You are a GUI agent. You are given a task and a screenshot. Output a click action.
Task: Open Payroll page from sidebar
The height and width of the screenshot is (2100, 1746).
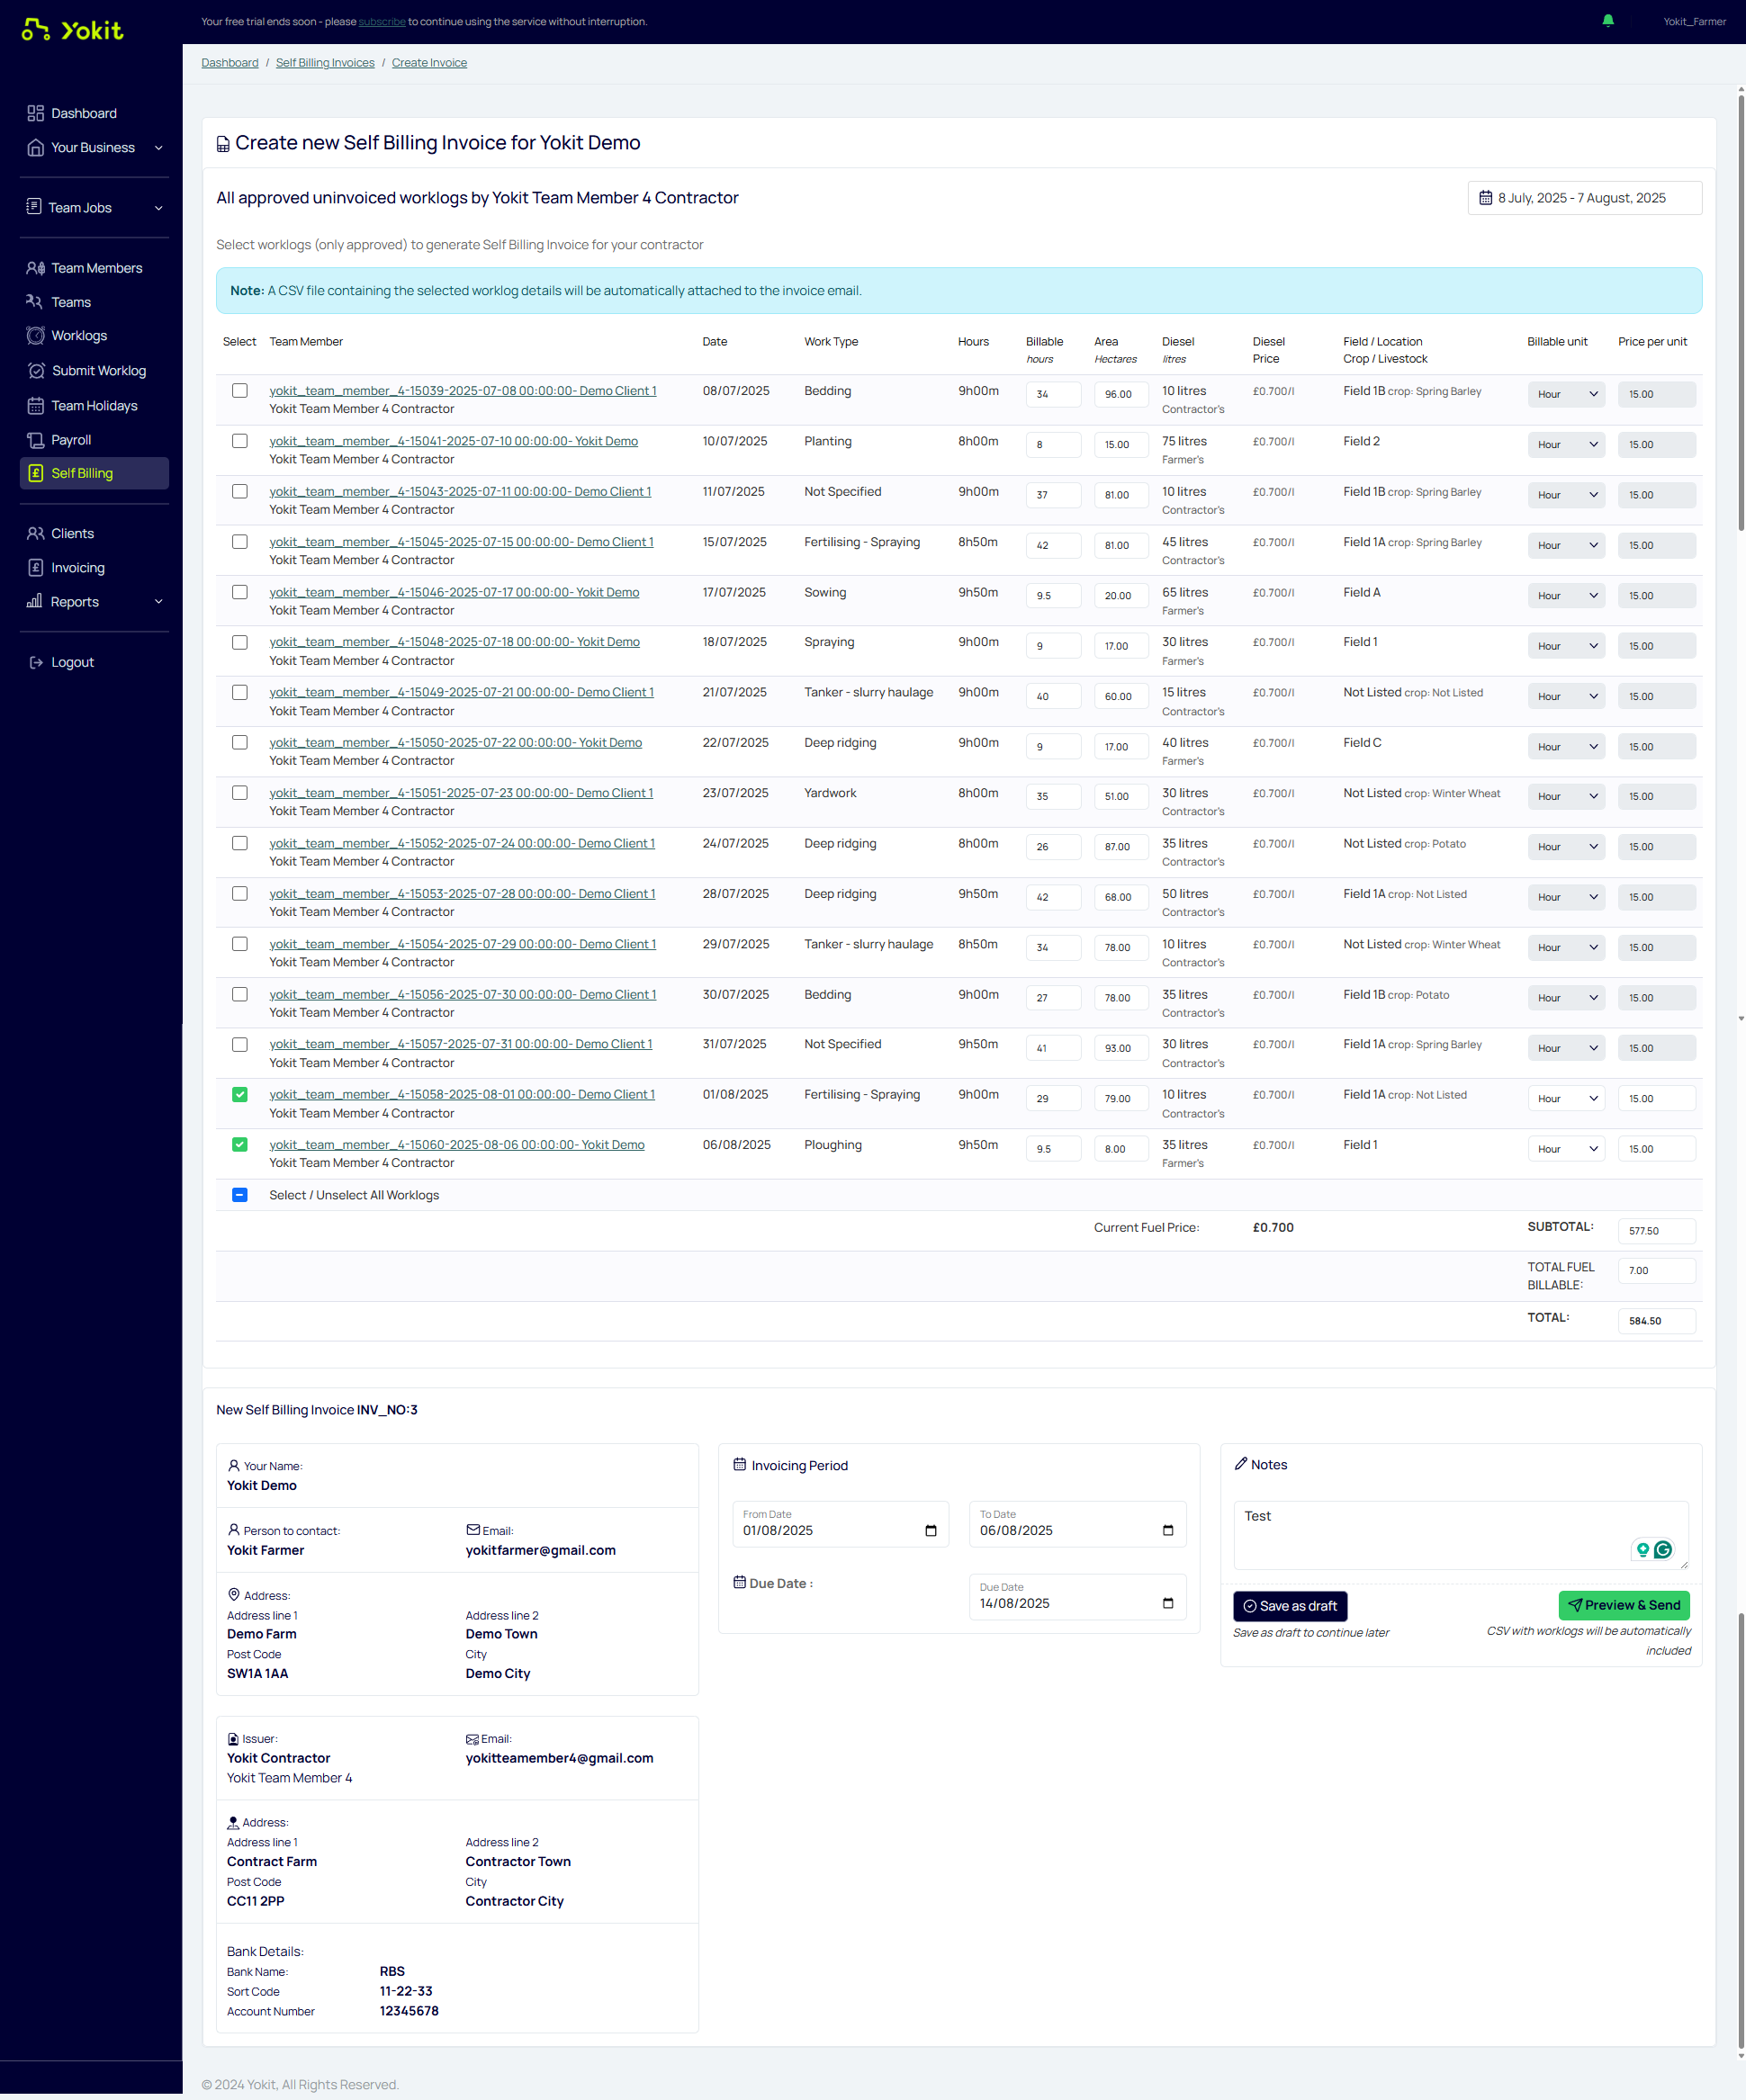pos(71,440)
